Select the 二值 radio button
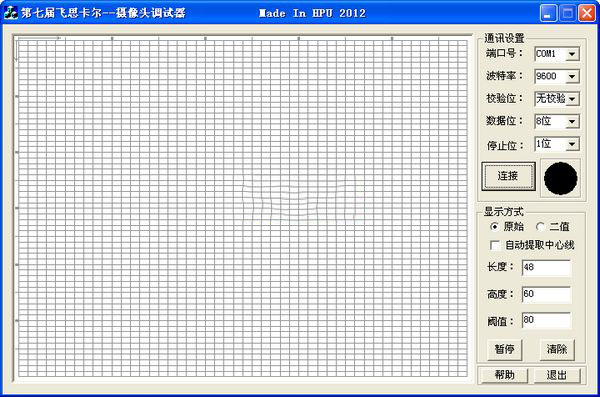600x397 pixels. coord(540,227)
